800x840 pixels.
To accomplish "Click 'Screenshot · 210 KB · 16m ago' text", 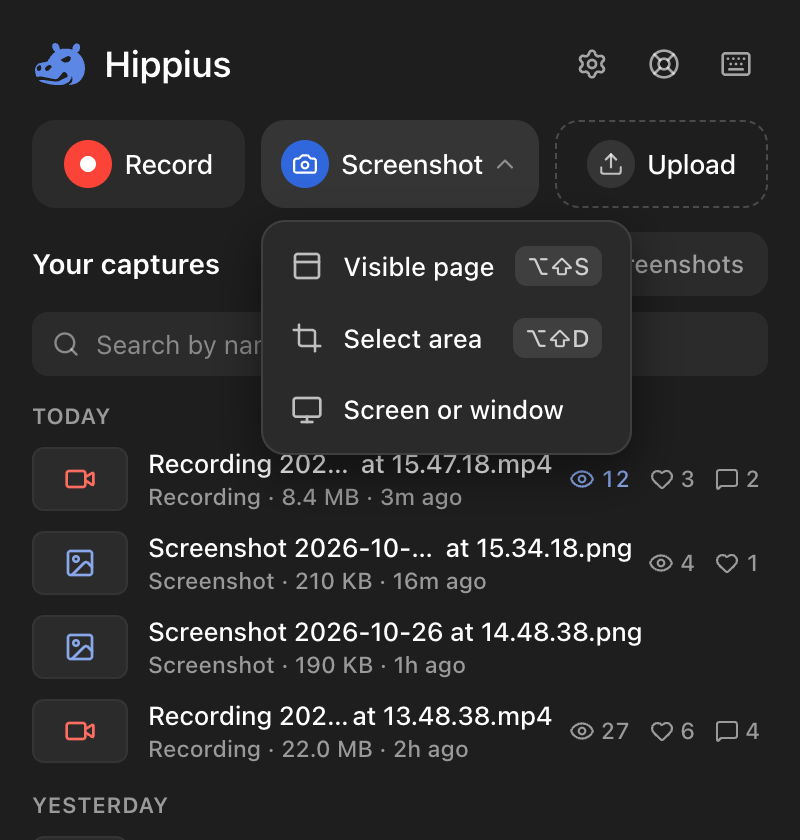I will point(318,581).
